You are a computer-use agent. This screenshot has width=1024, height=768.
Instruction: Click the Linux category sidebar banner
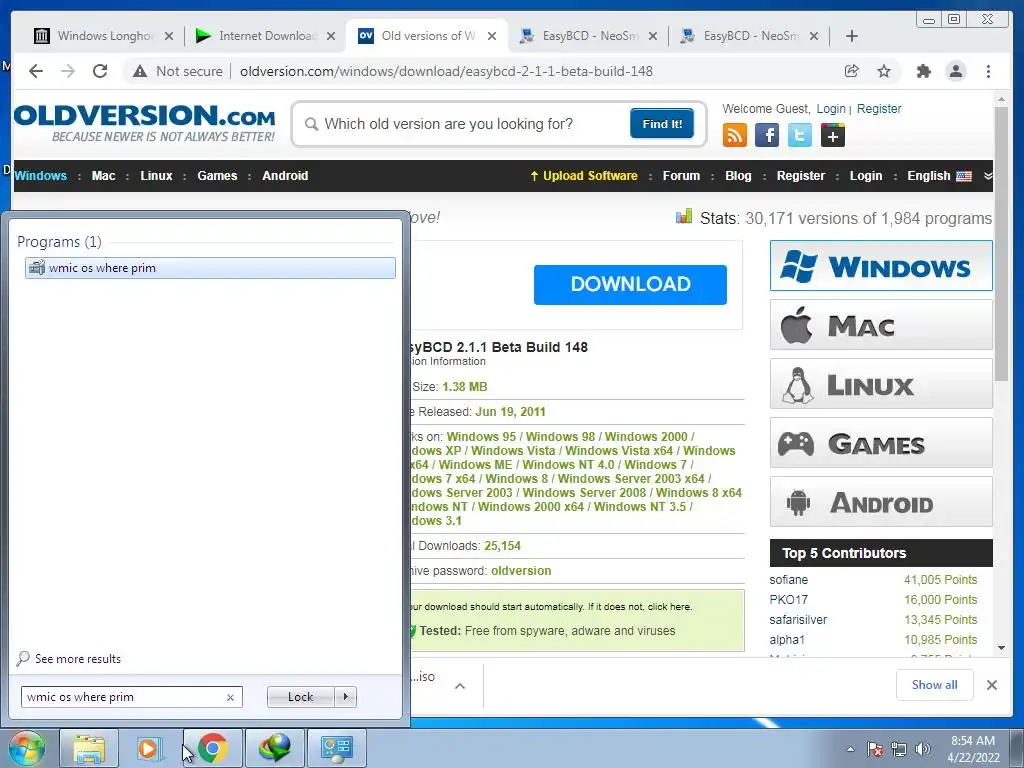click(881, 384)
